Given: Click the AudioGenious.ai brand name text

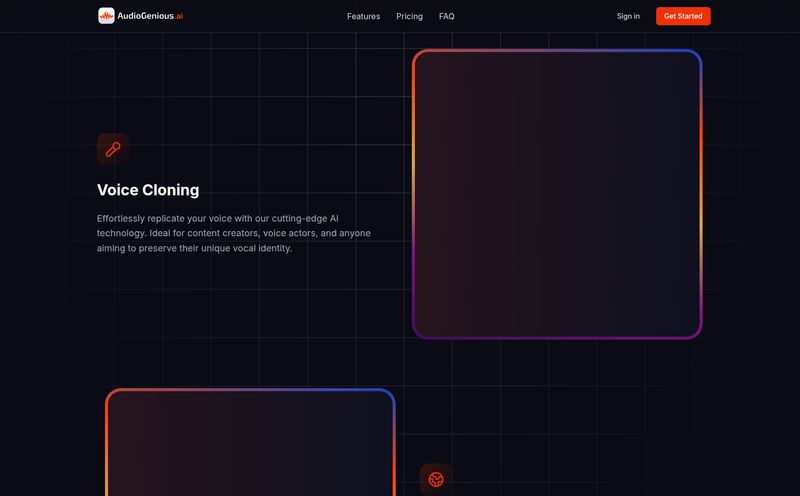Looking at the screenshot, I should pos(150,16).
